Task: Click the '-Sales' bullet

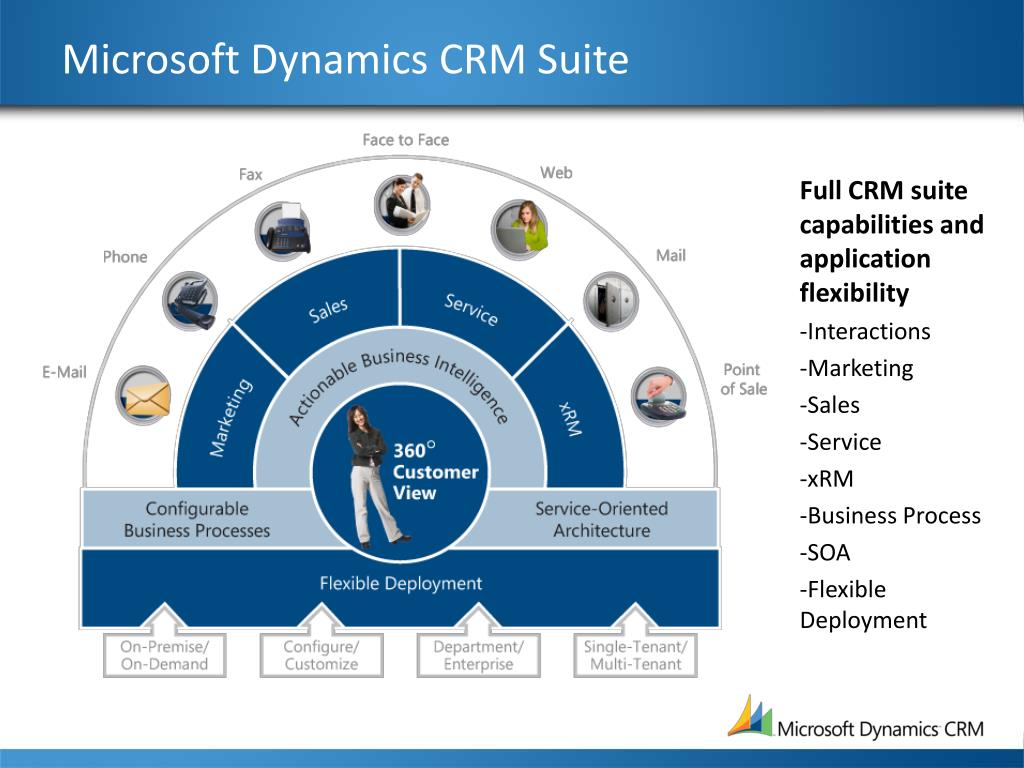Action: 829,406
